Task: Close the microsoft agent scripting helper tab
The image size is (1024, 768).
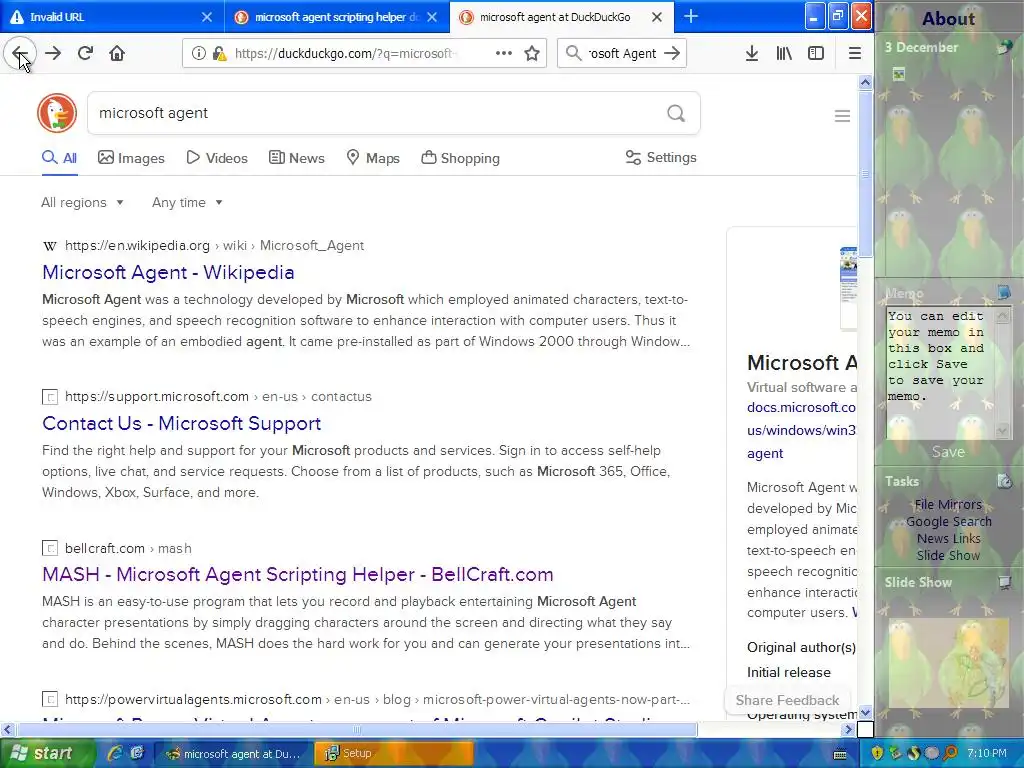Action: (432, 17)
